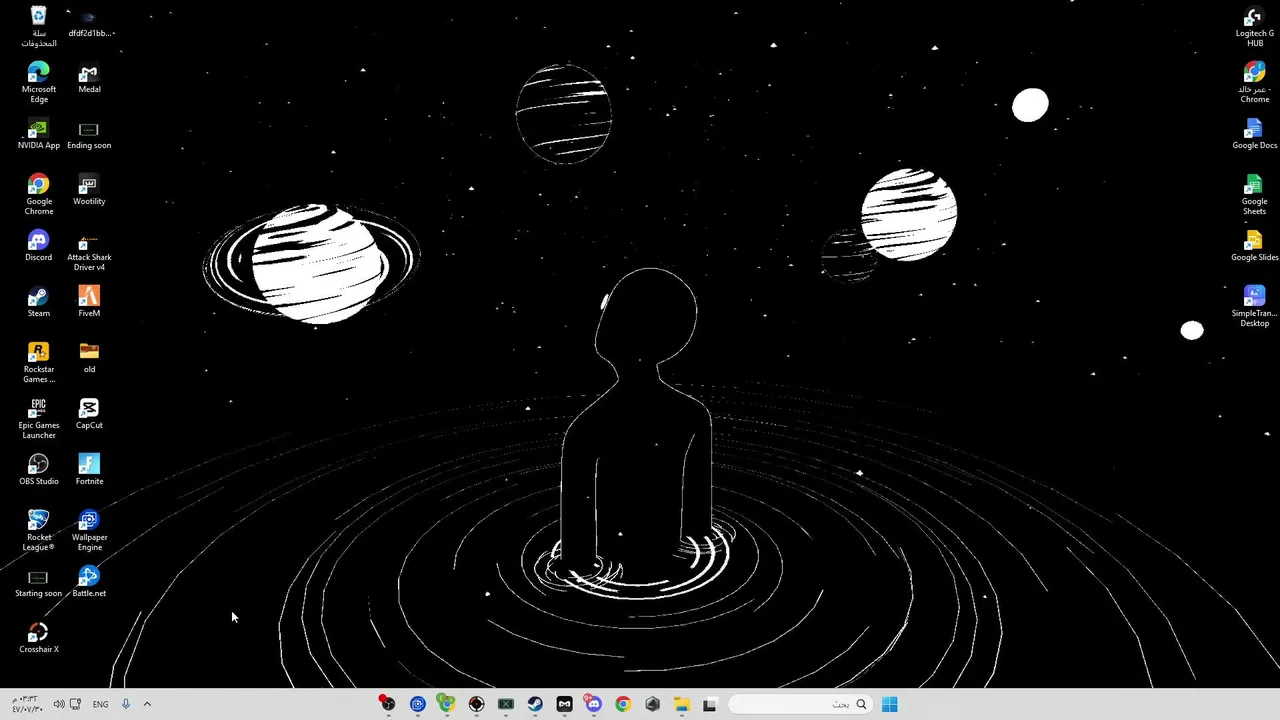Select the folder named old
1280x720 pixels.
(x=89, y=358)
